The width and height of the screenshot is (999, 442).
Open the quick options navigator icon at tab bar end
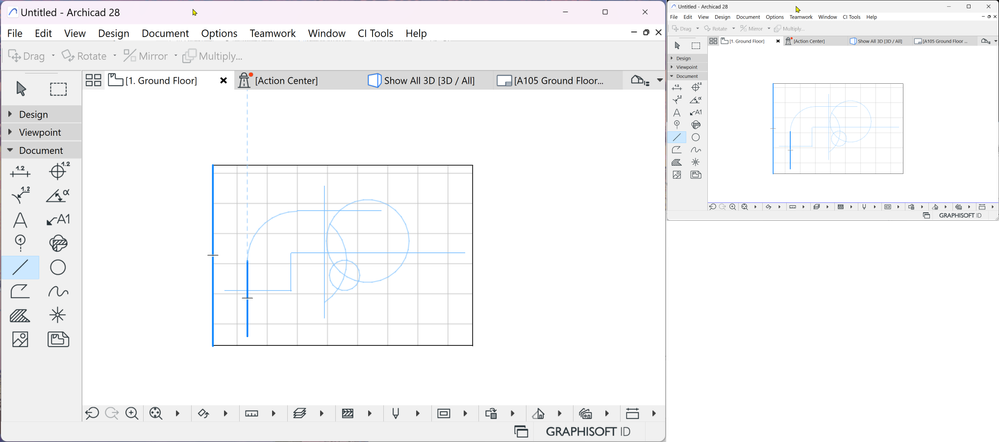pyautogui.click(x=639, y=80)
